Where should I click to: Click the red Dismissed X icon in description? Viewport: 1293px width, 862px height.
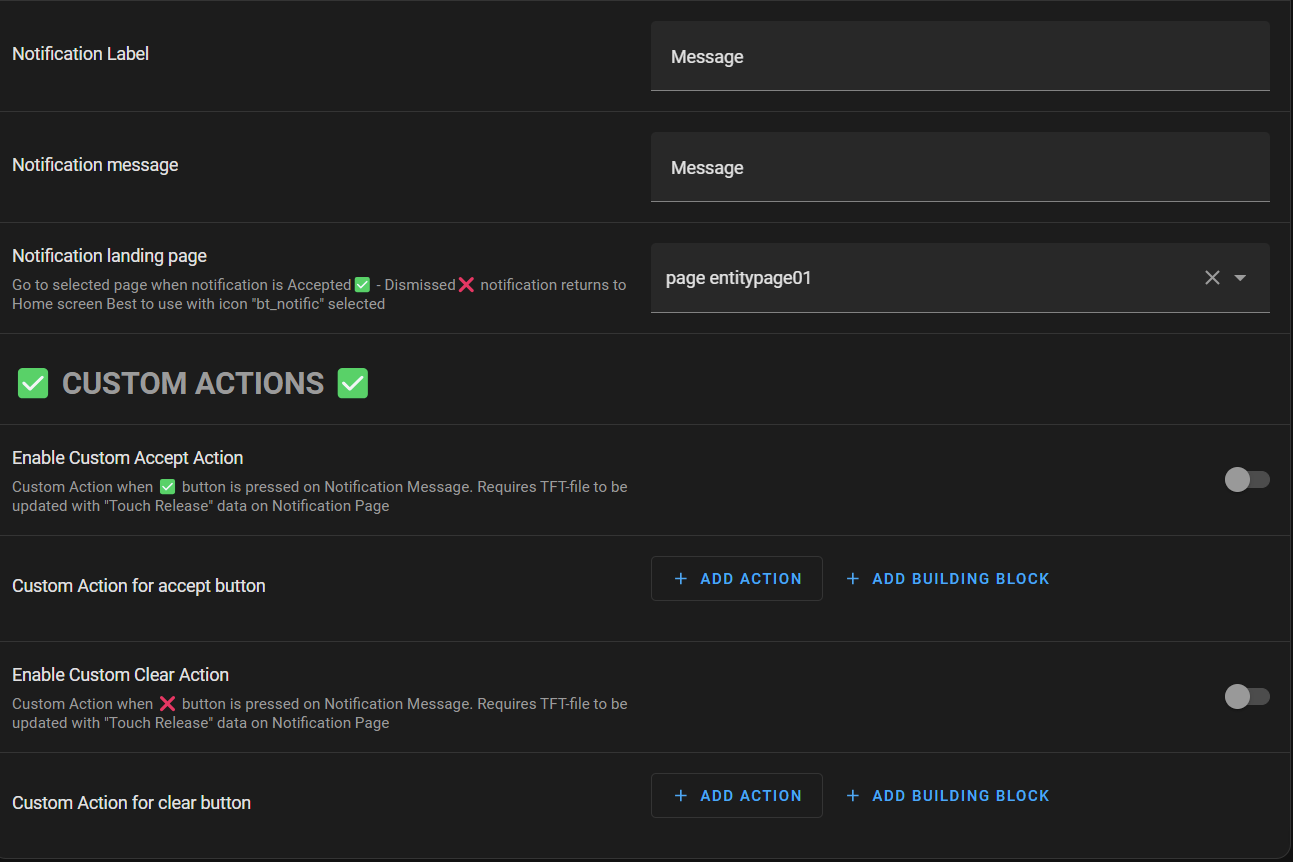coord(467,284)
